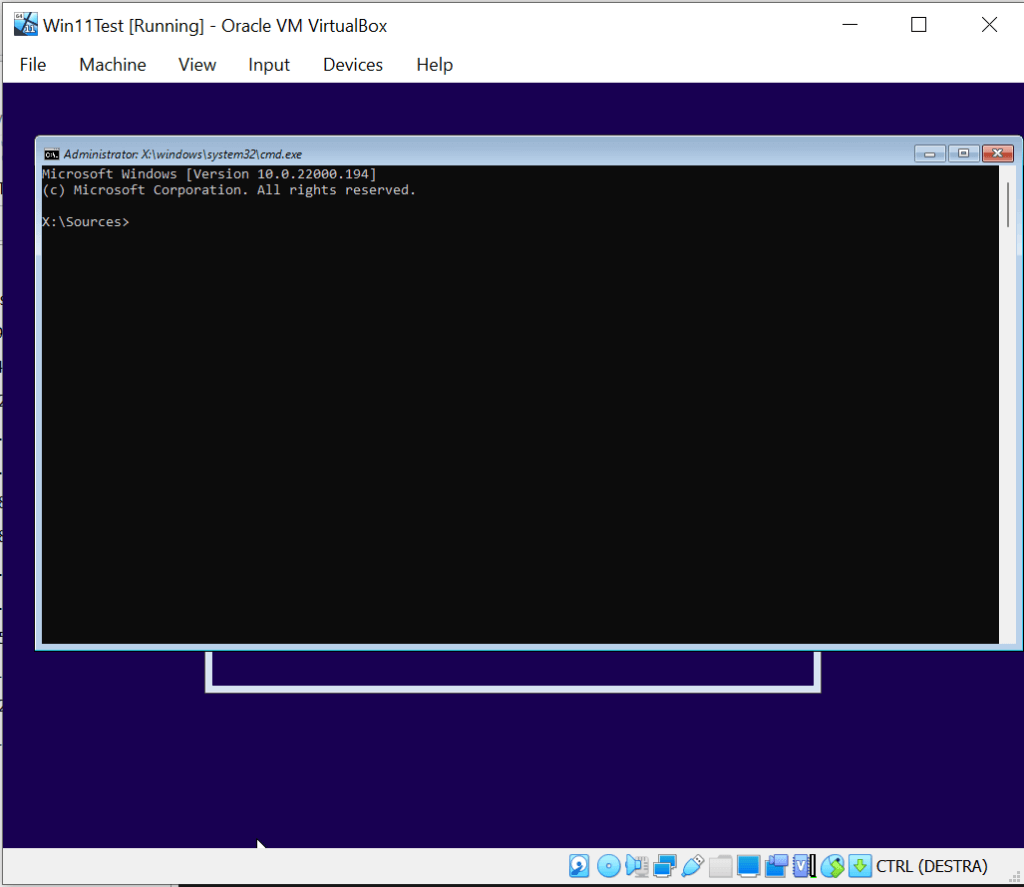Screen dimensions: 1024x887
Task: Click the hard disk activity icon
Action: coord(579,866)
